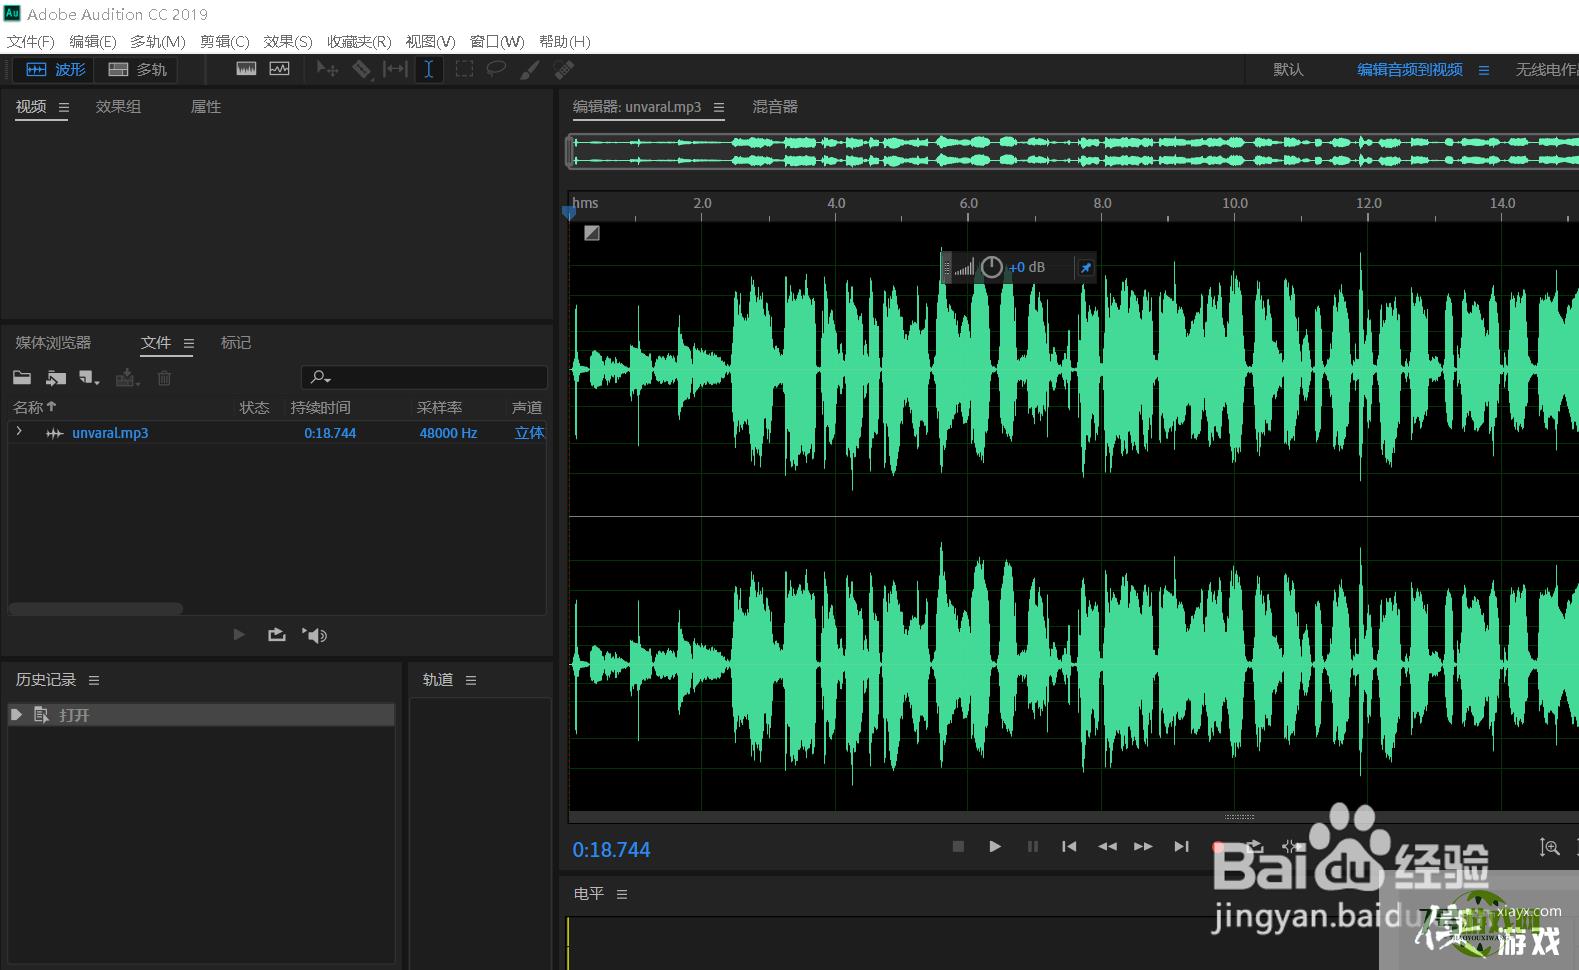The width and height of the screenshot is (1579, 970).
Task: Select the 打开 history entry
Action: point(201,715)
